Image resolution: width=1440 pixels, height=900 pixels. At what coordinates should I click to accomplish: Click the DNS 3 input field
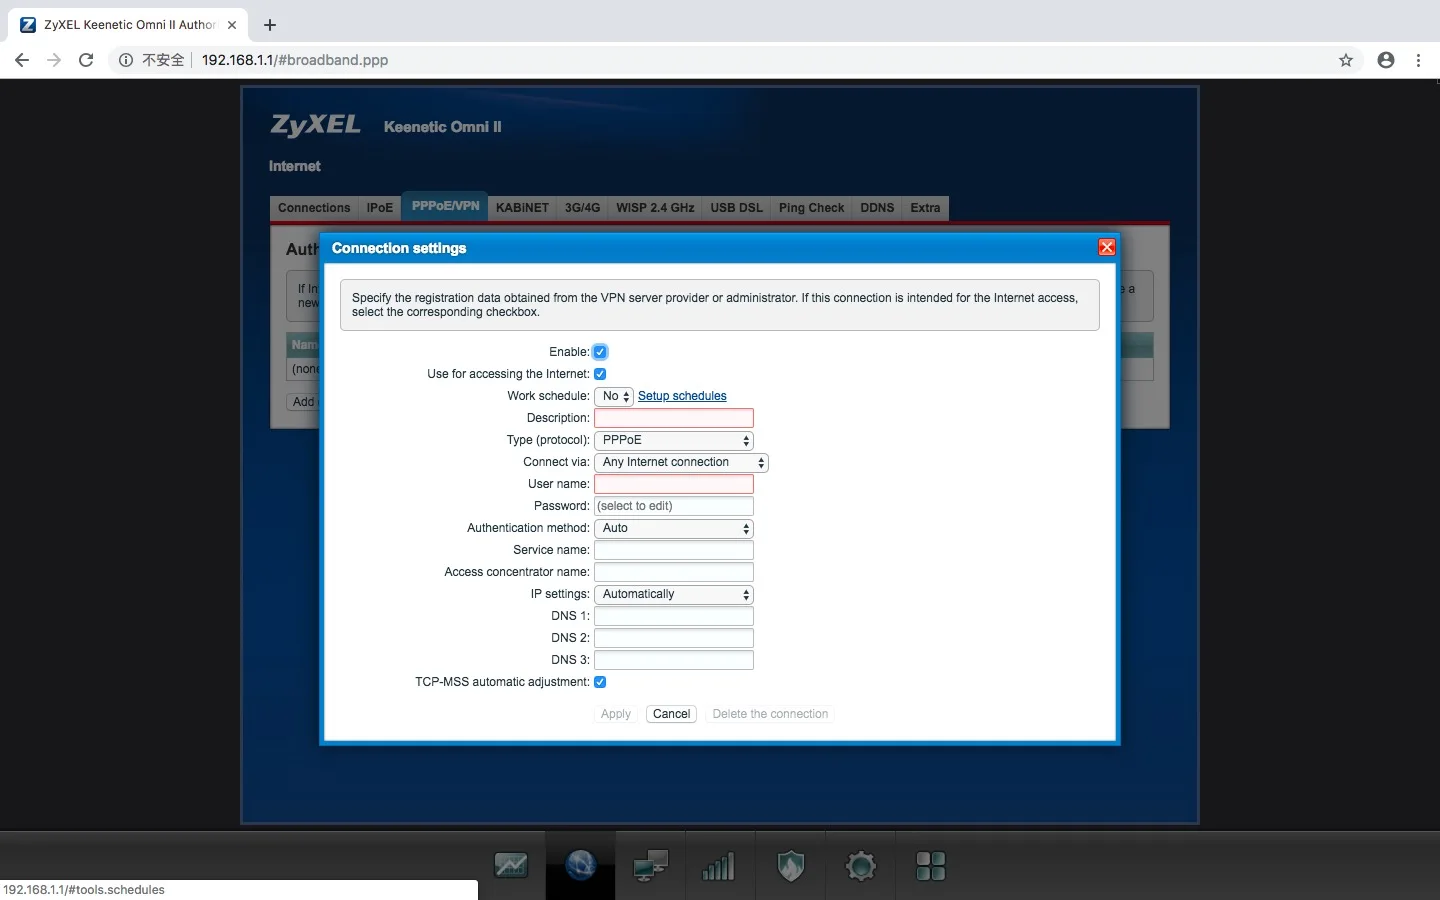coord(674,660)
